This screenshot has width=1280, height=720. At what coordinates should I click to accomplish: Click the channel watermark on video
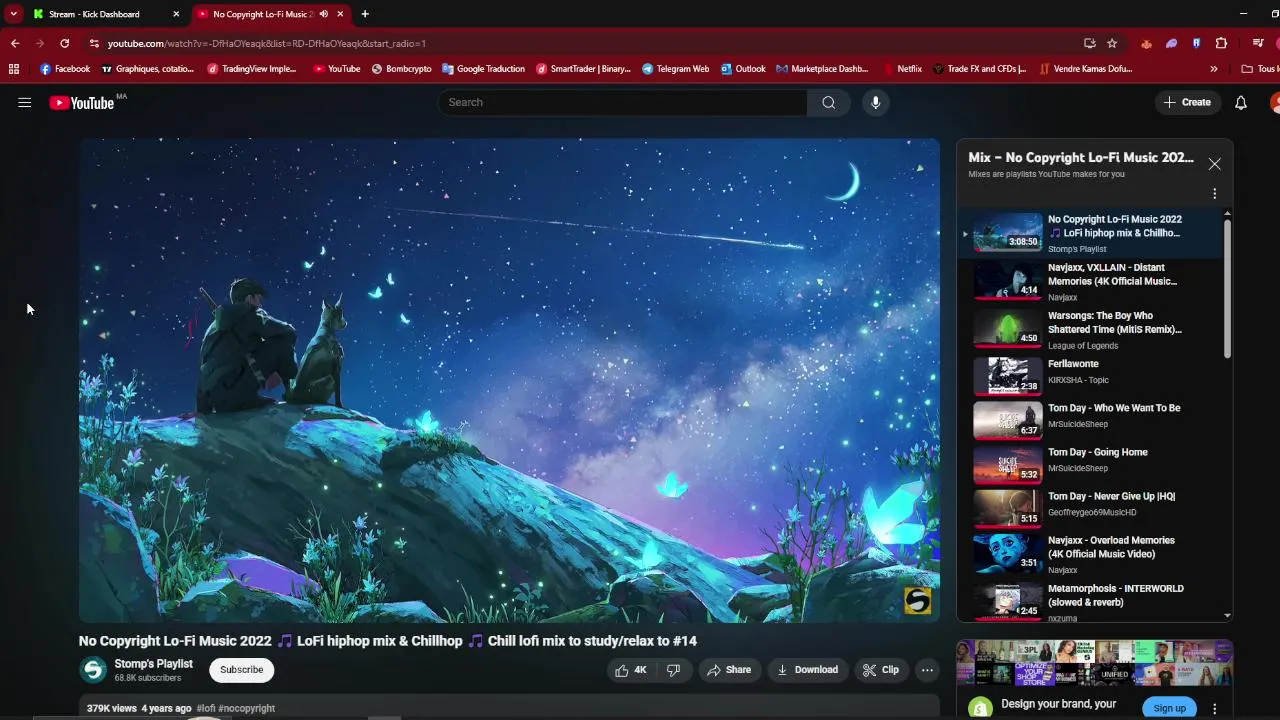(917, 600)
